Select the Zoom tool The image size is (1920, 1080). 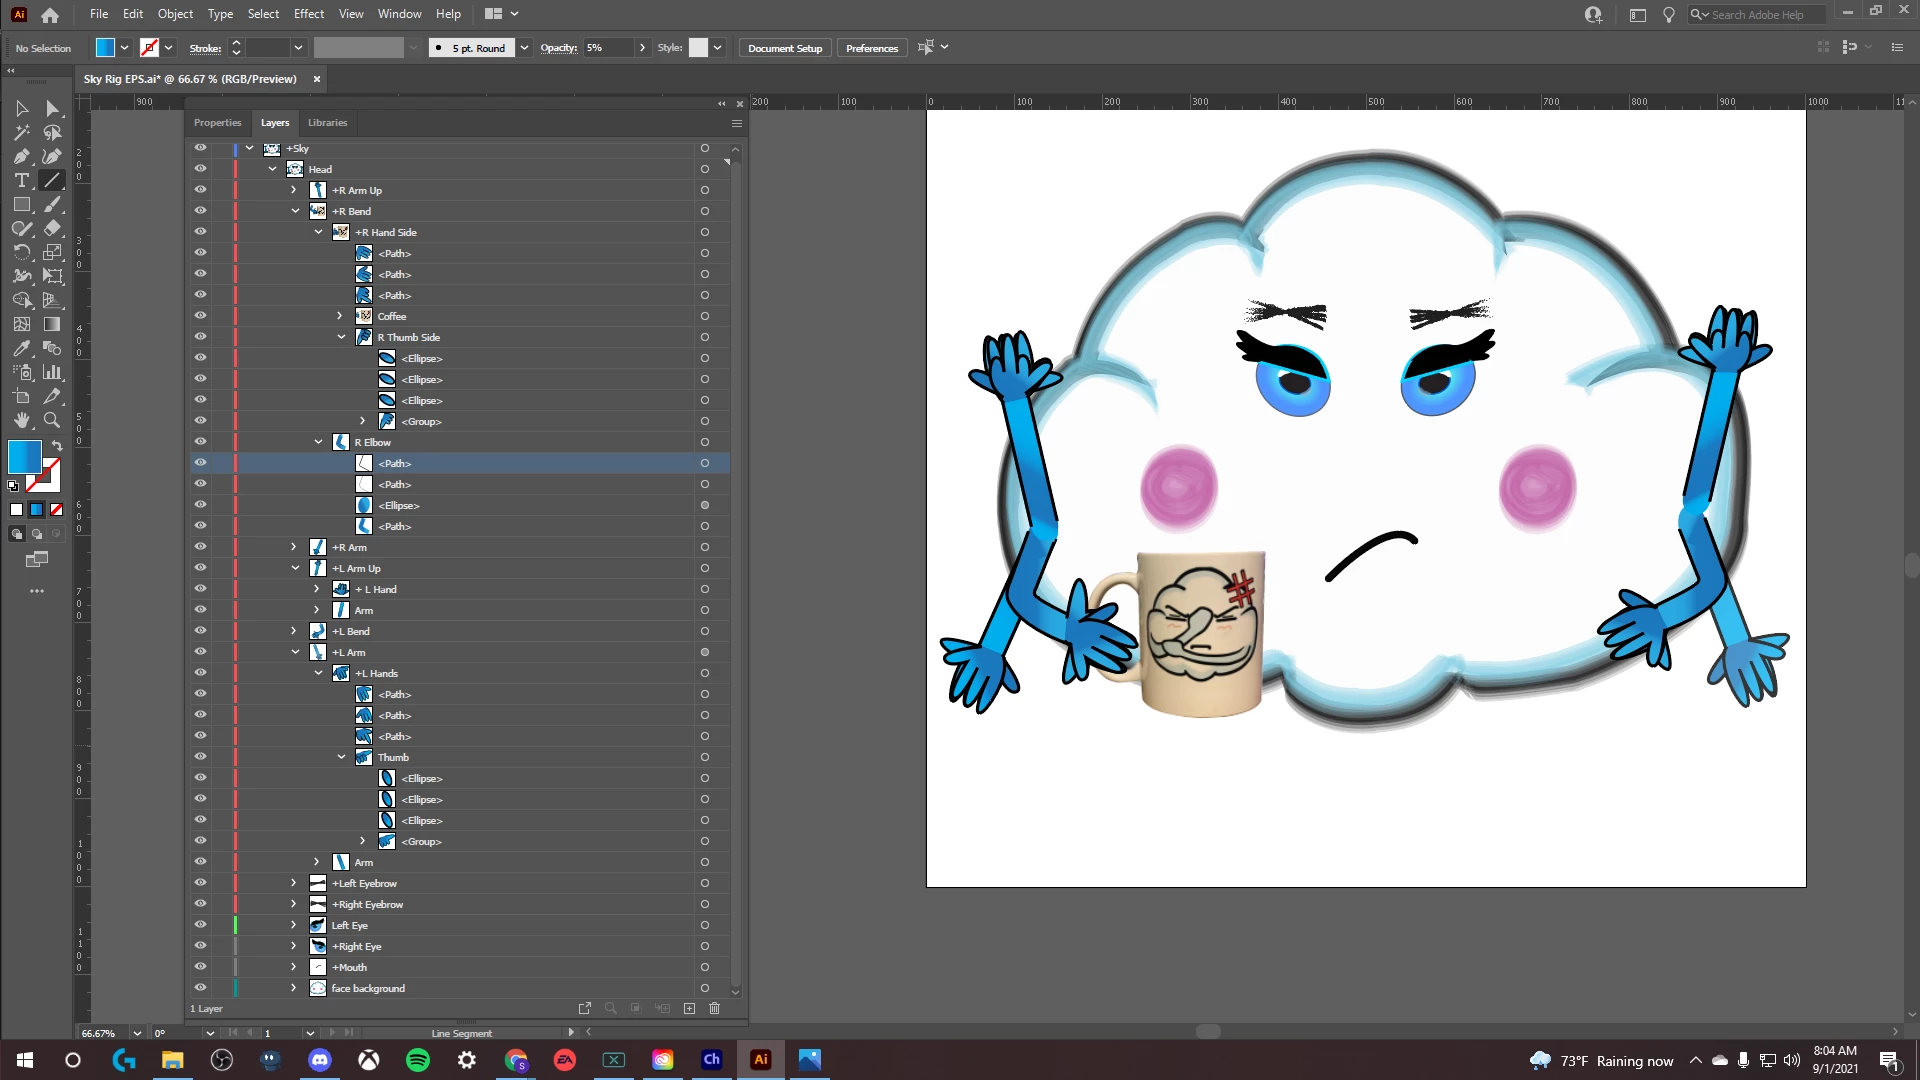point(52,420)
